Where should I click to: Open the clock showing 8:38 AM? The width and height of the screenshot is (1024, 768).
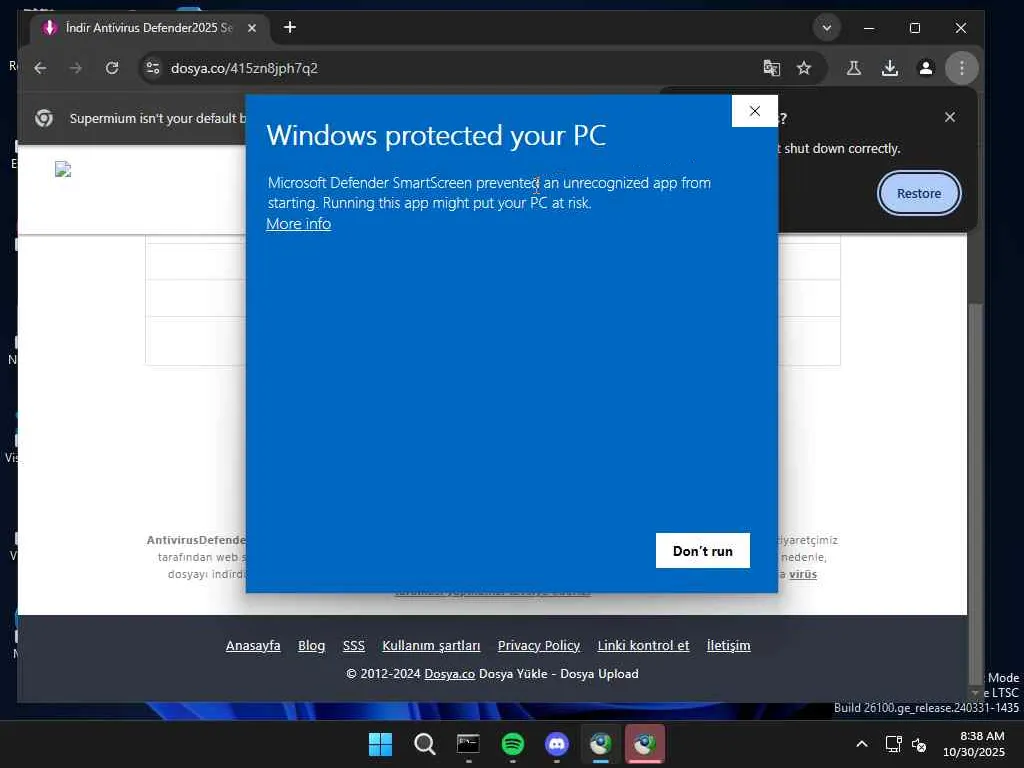974,744
